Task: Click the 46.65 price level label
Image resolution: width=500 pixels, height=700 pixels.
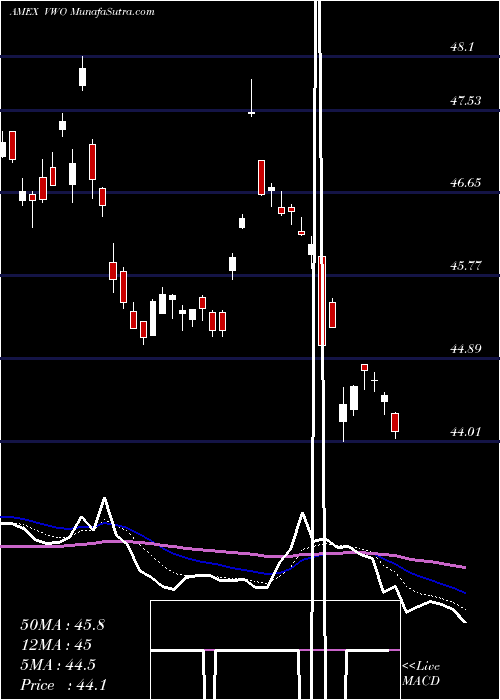Action: coord(466,183)
